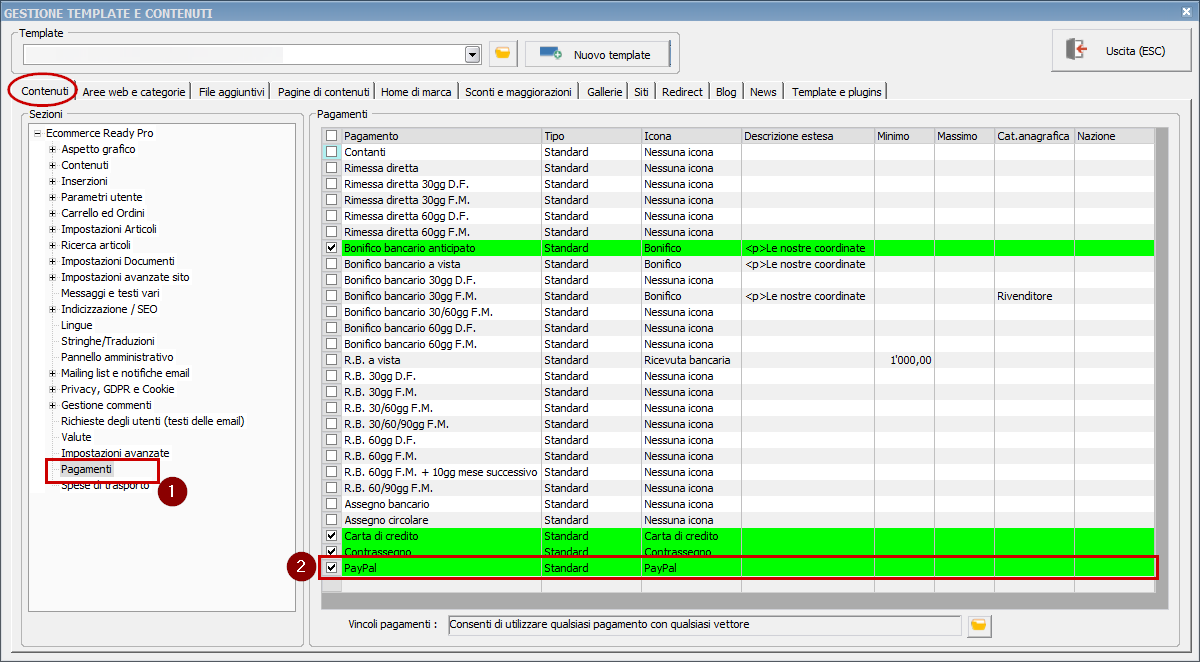Viewport: 1200px width, 662px height.
Task: Open the Template combo box dropdown
Action: (473, 54)
